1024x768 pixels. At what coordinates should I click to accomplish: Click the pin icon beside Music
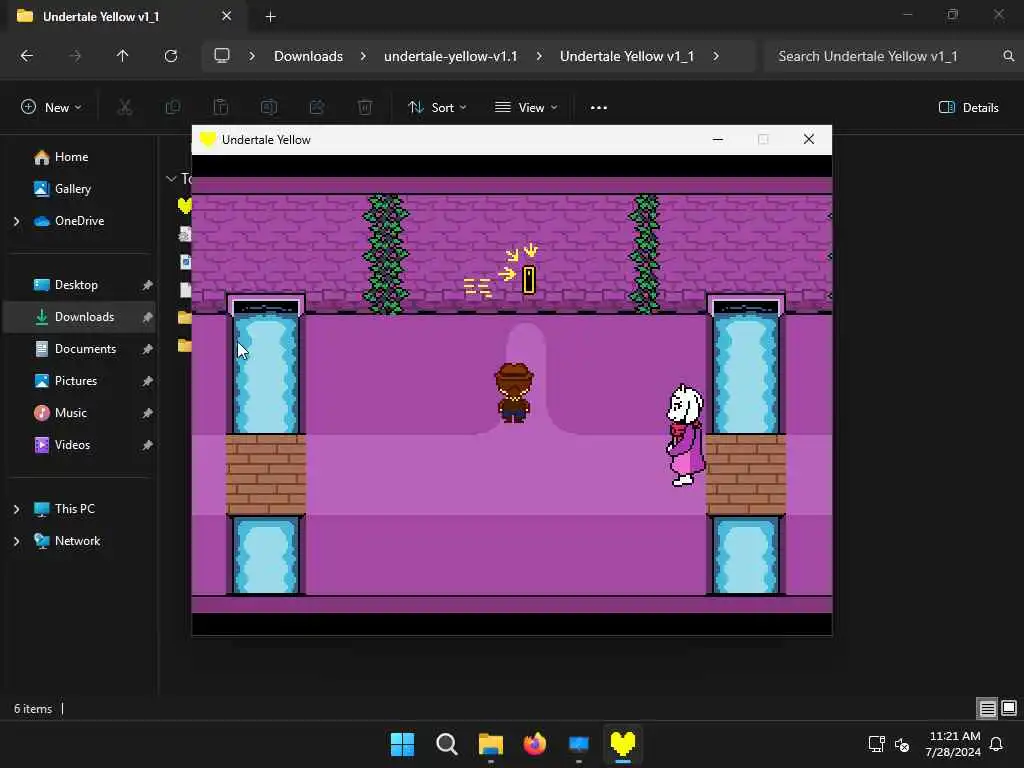[148, 413]
